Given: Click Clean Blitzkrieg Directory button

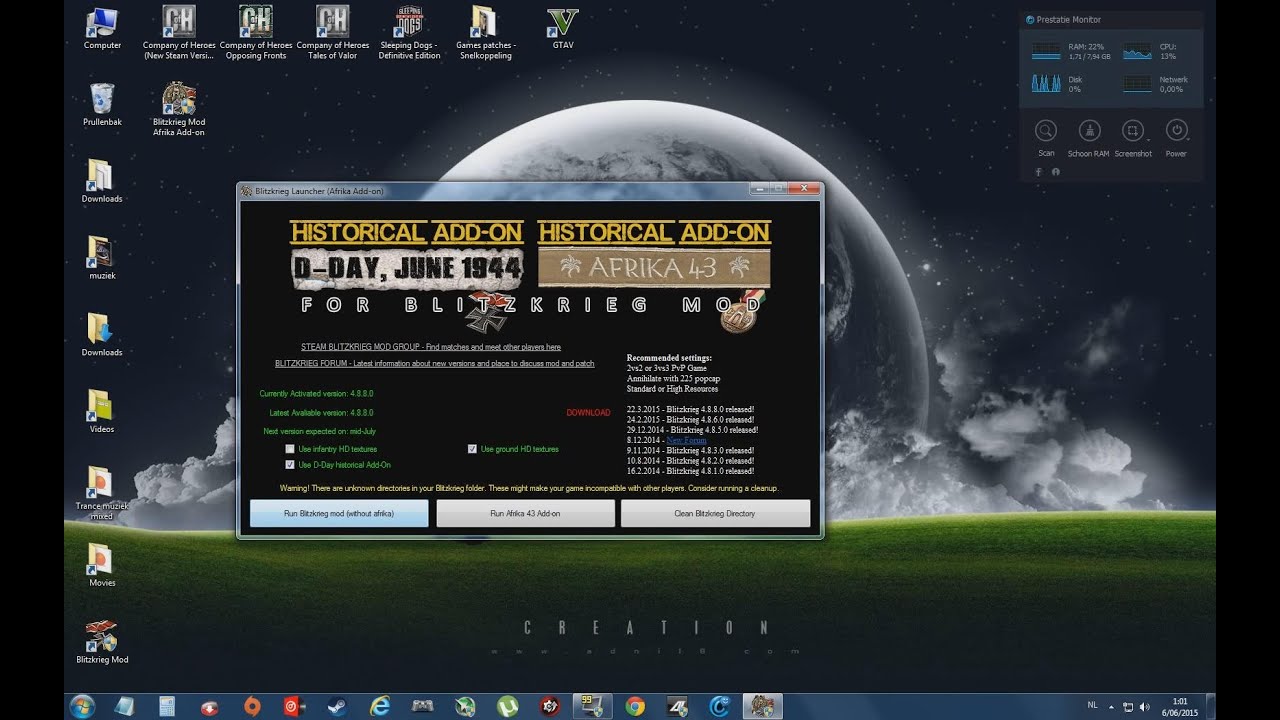Looking at the screenshot, I should [x=715, y=513].
